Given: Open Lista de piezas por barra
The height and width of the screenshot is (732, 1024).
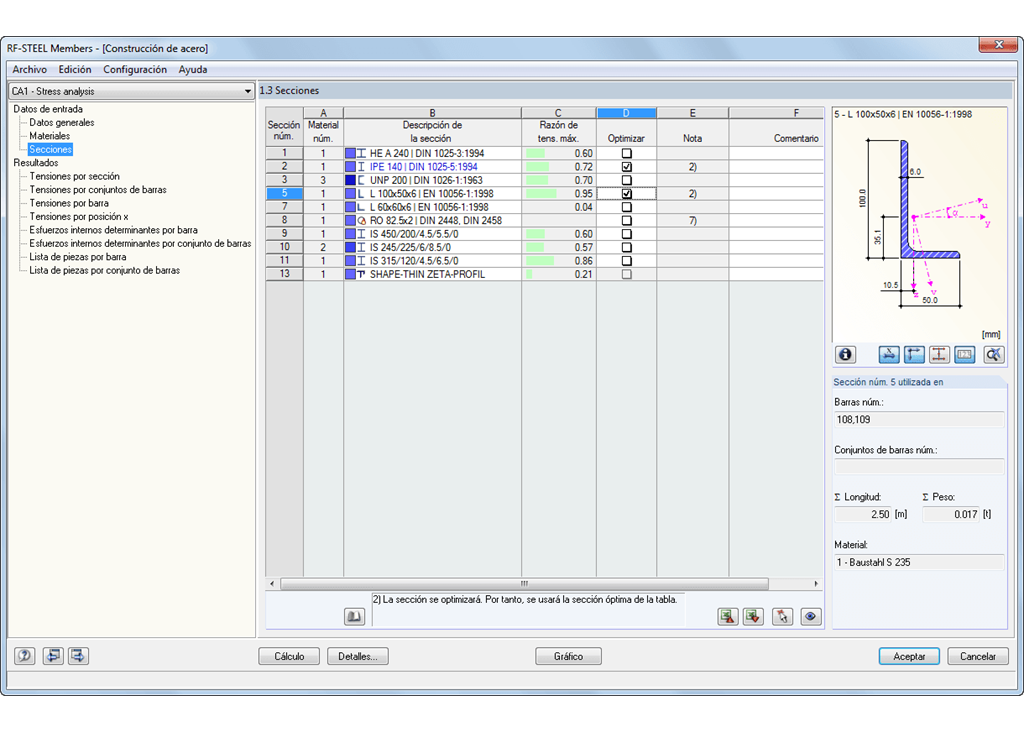Looking at the screenshot, I should point(78,257).
